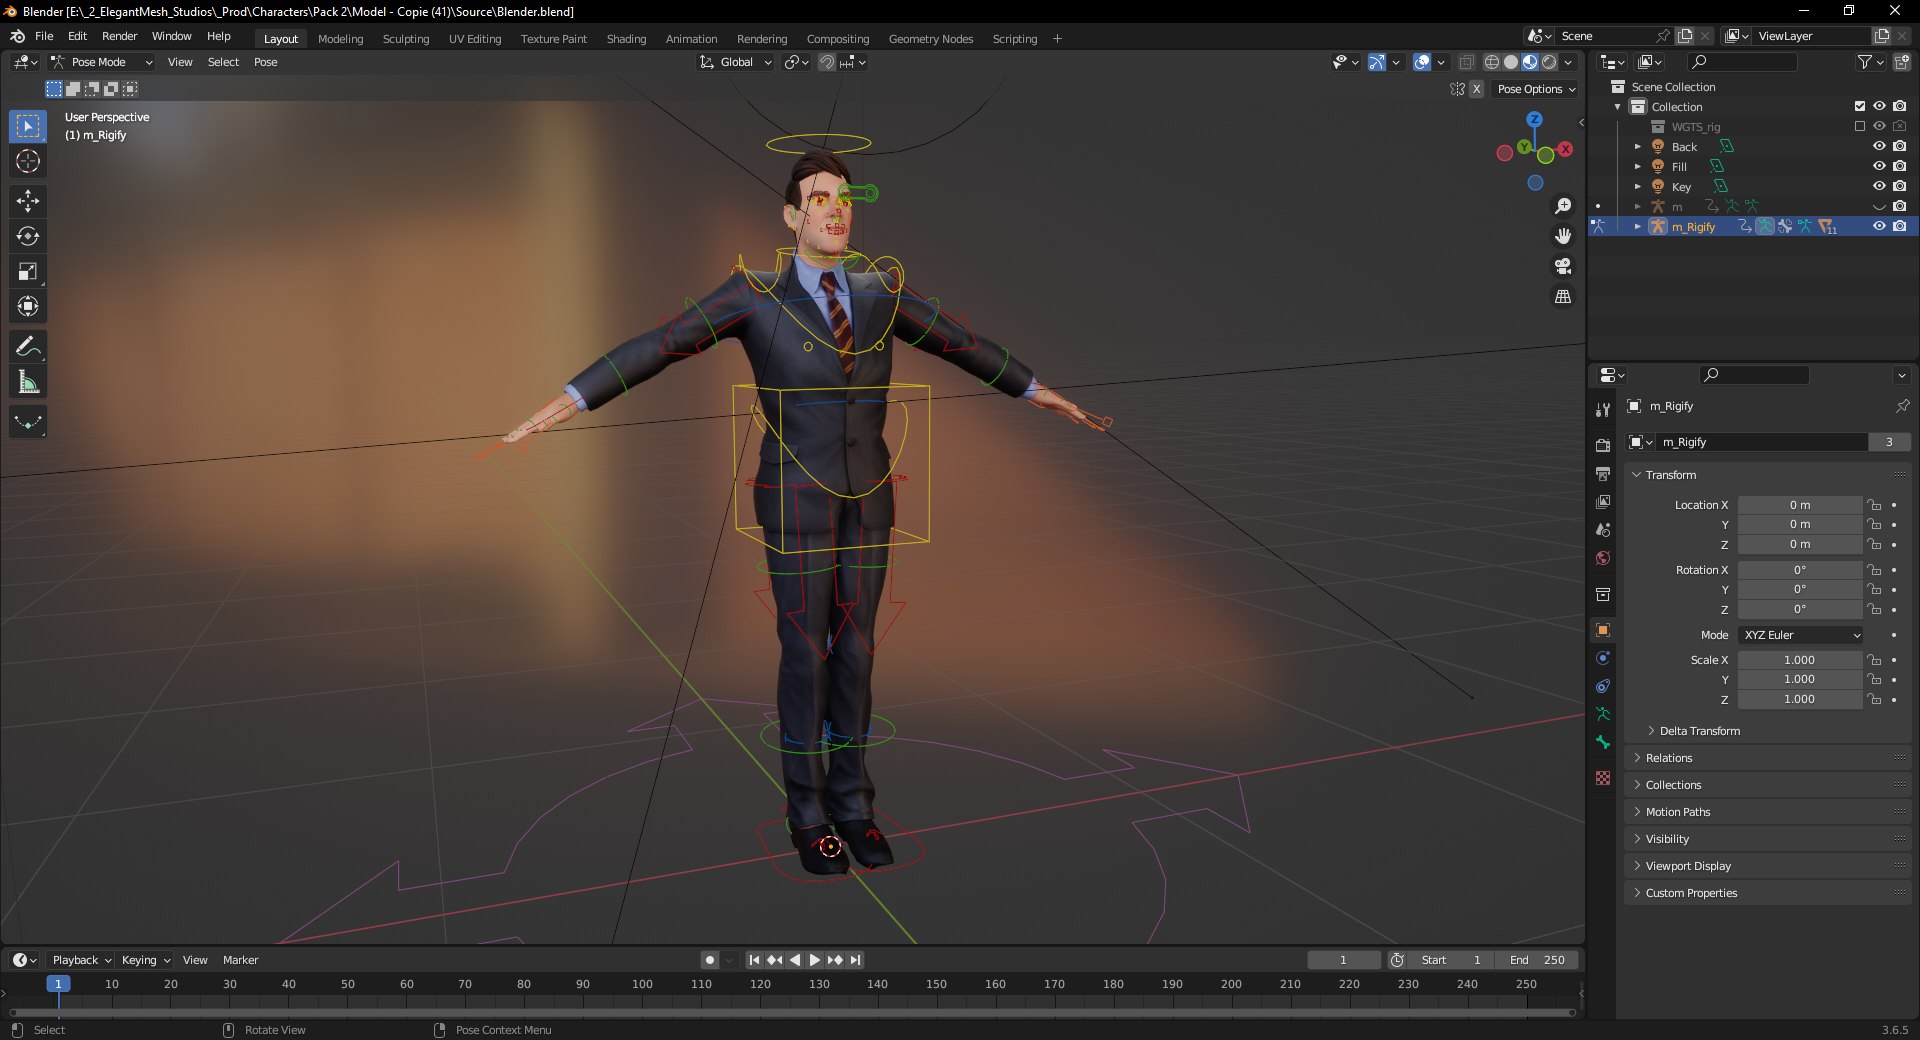Open the Playback dropdown in timeline
1920x1040 pixels.
tap(82, 960)
